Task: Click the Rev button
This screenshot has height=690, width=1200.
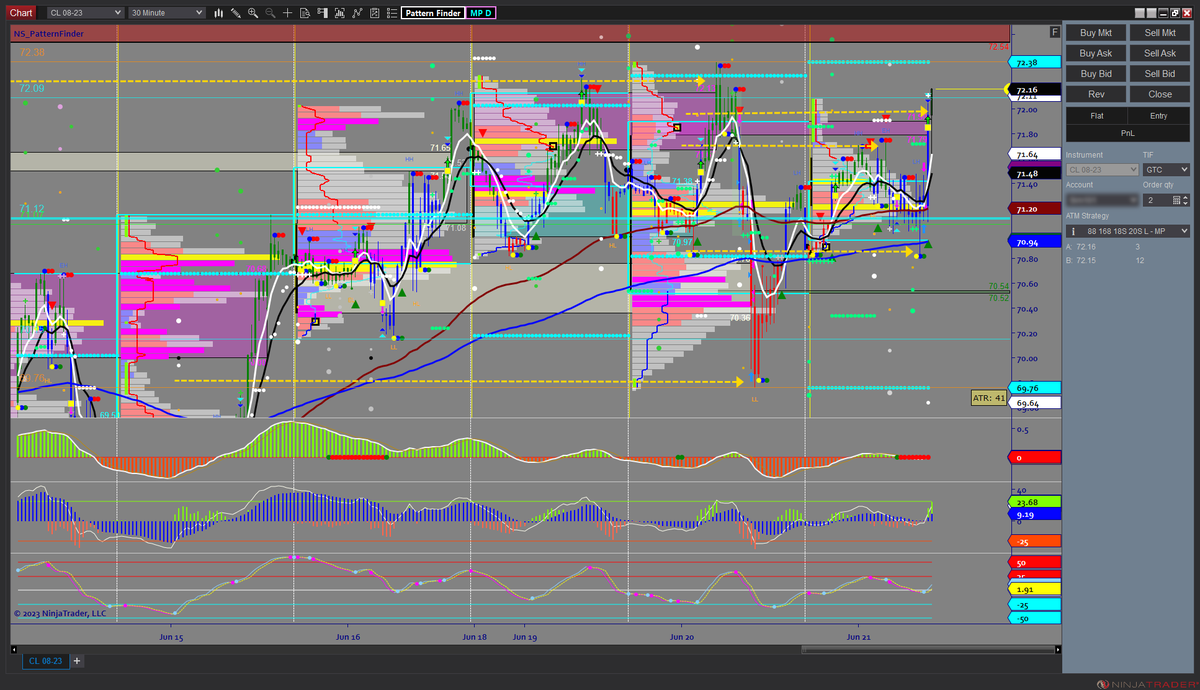Action: tap(1096, 94)
